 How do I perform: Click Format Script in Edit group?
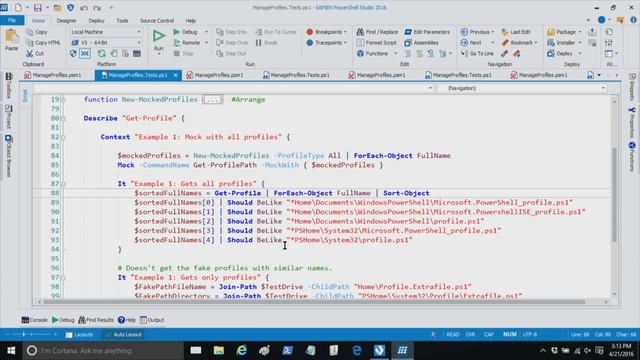tap(376, 42)
